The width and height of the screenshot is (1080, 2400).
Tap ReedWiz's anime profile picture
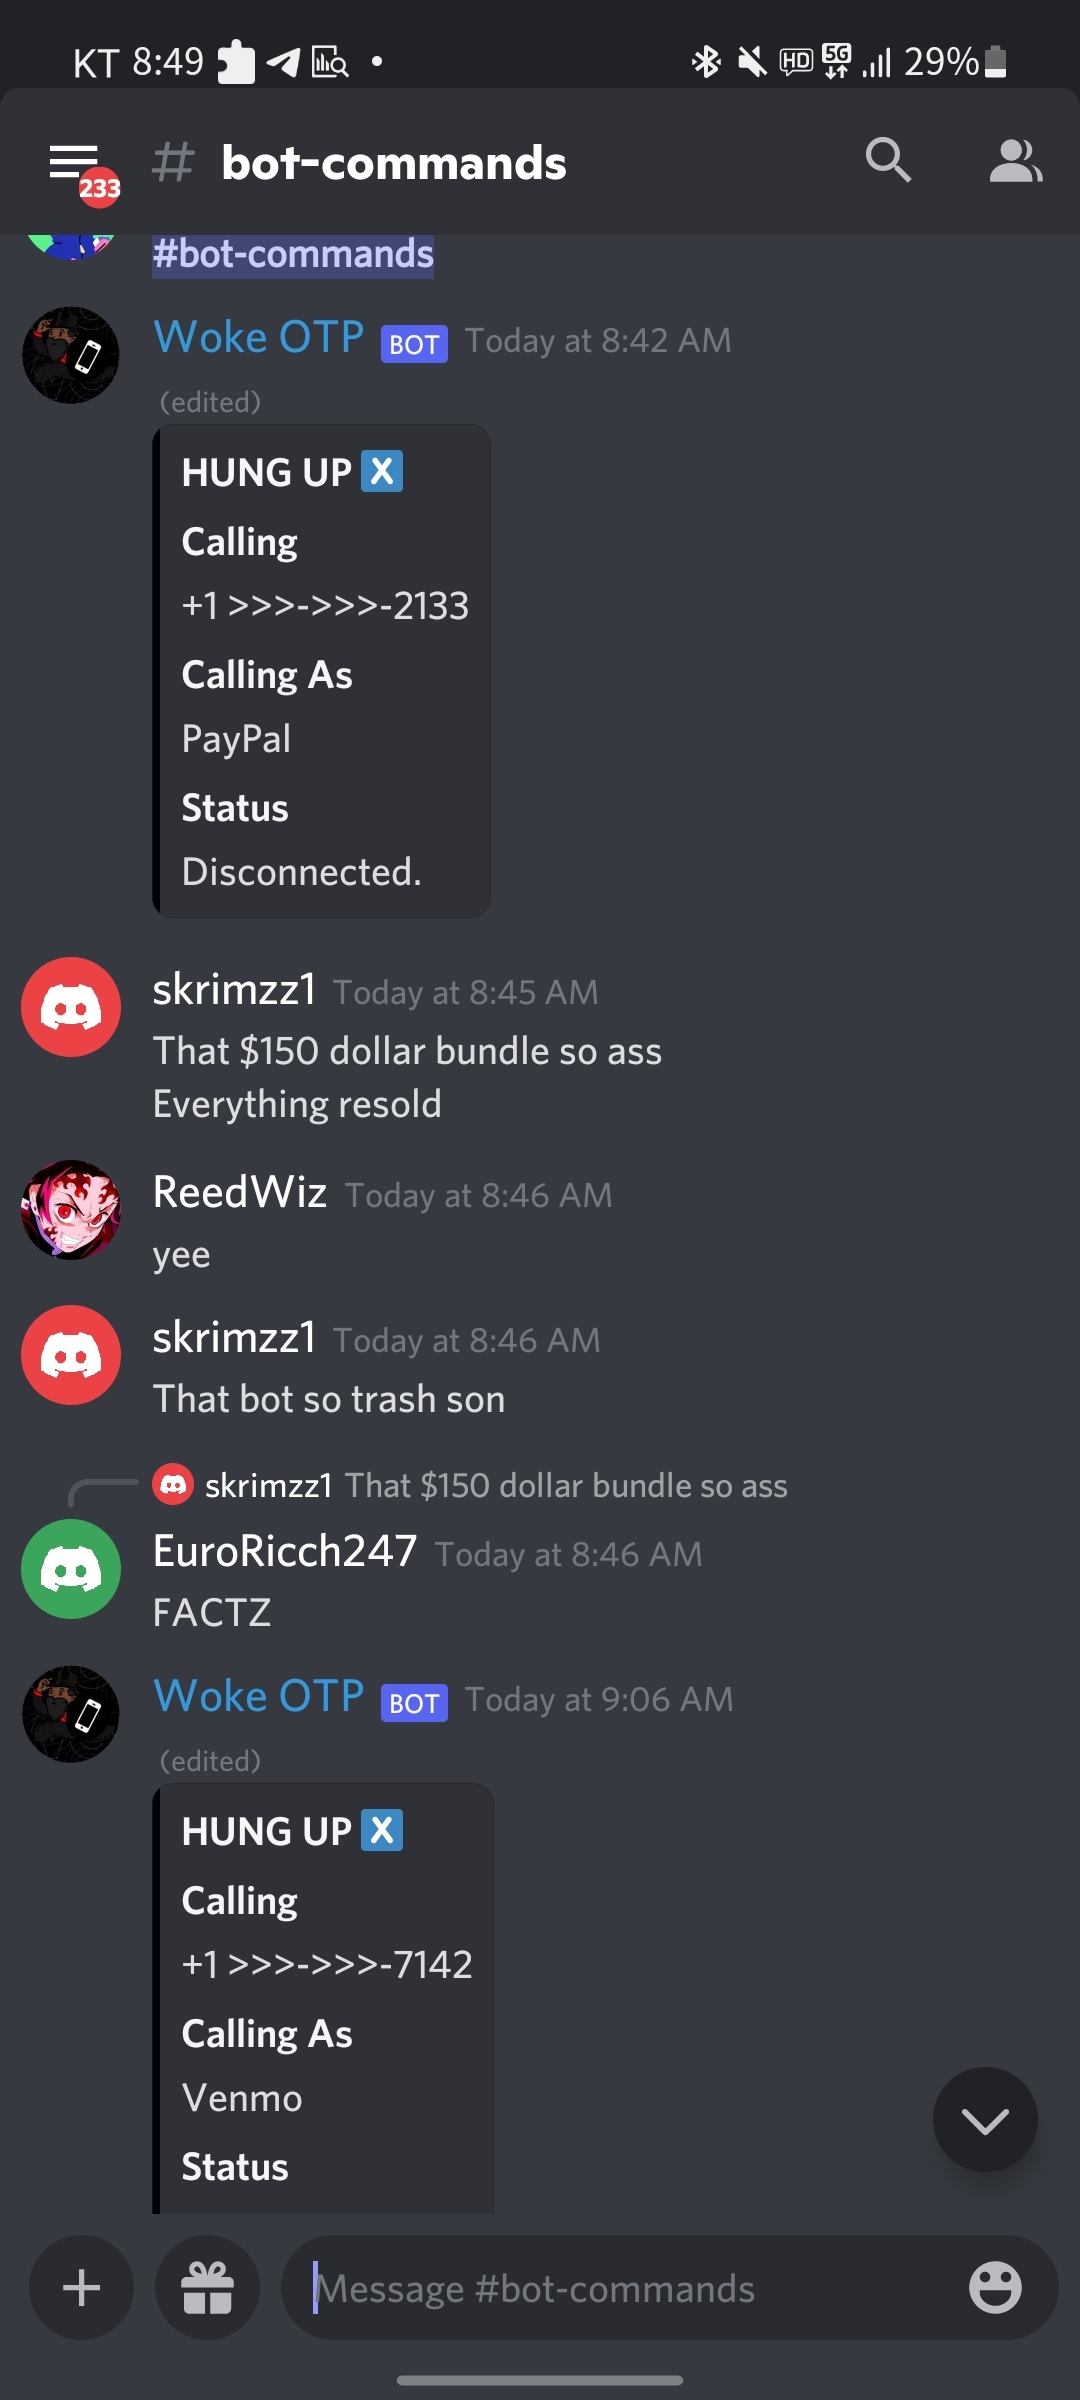click(71, 1210)
